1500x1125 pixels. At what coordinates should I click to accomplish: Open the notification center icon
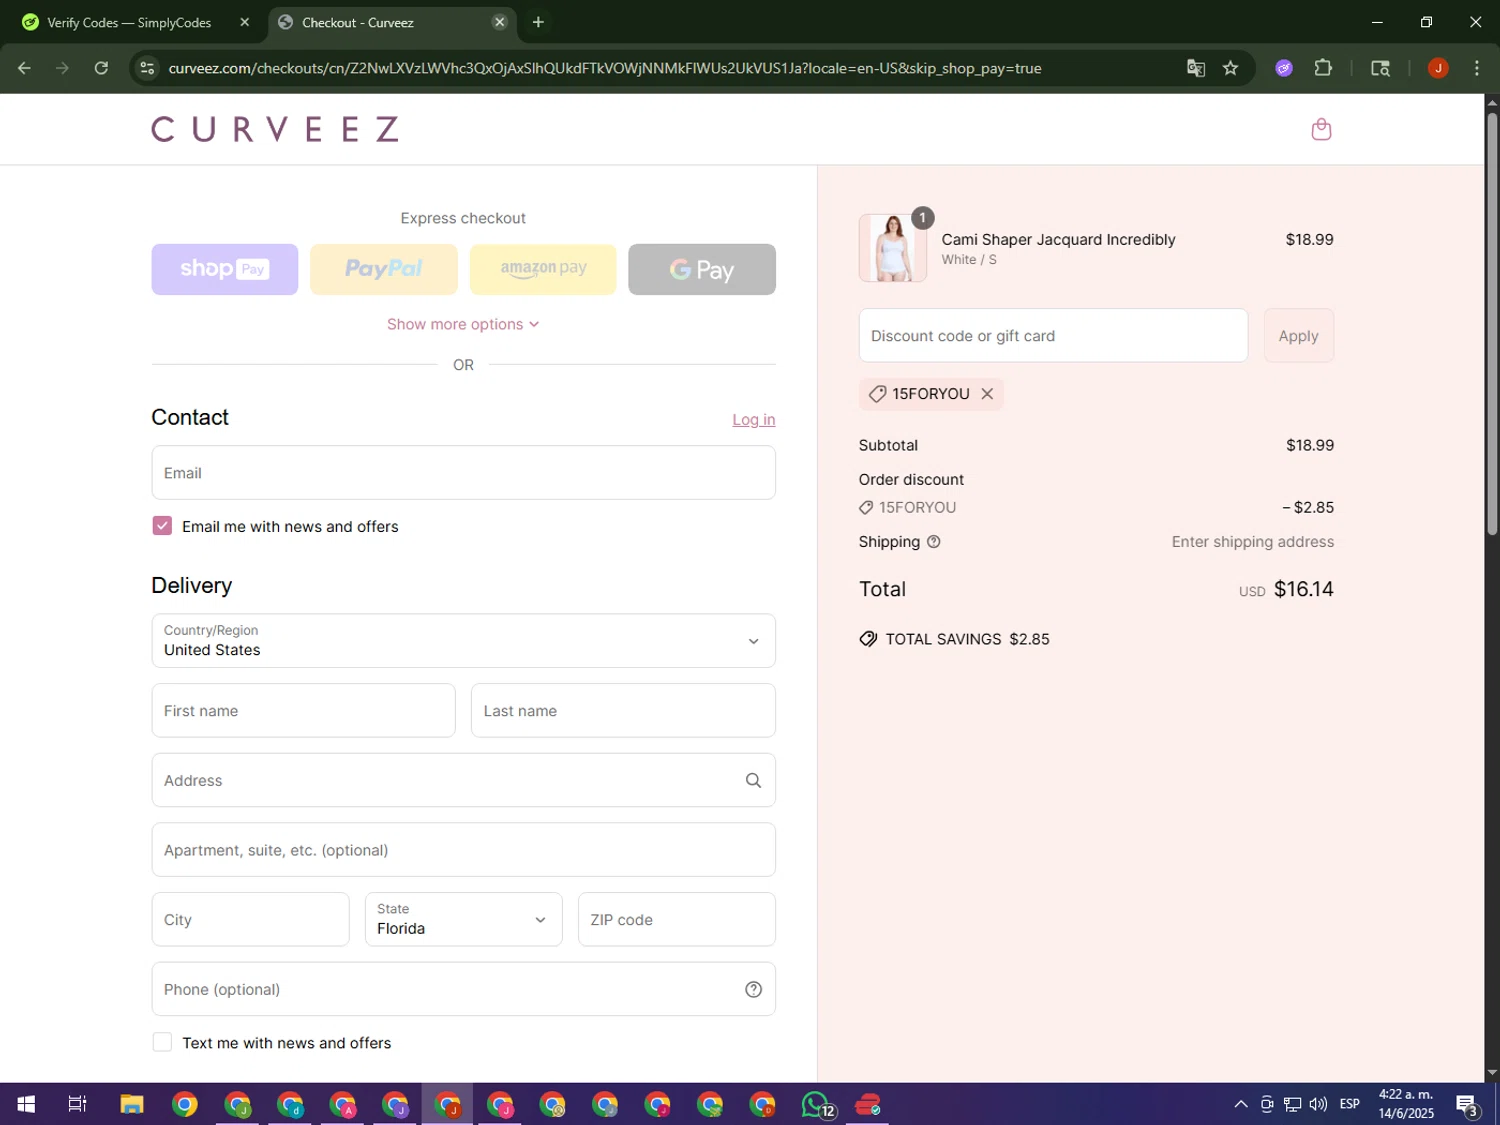pyautogui.click(x=1467, y=1104)
